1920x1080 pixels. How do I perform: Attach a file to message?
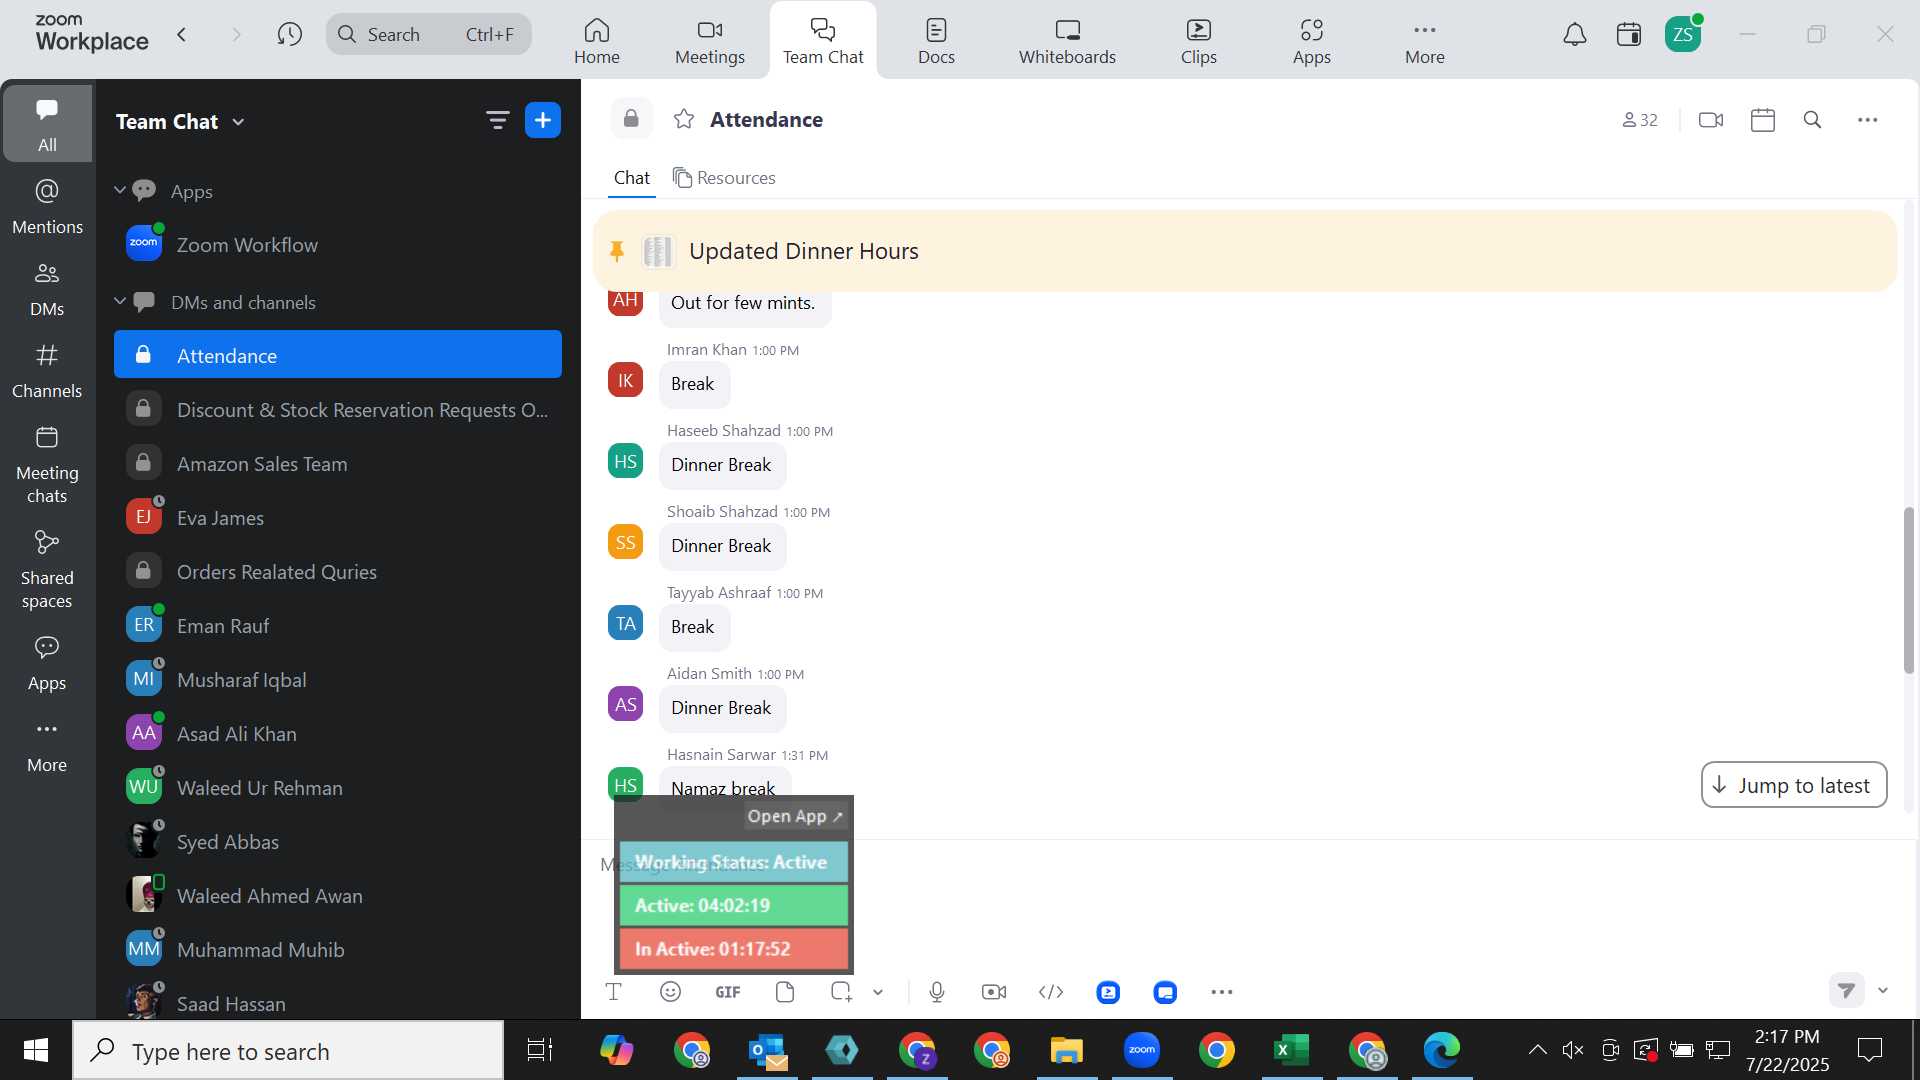pyautogui.click(x=785, y=992)
